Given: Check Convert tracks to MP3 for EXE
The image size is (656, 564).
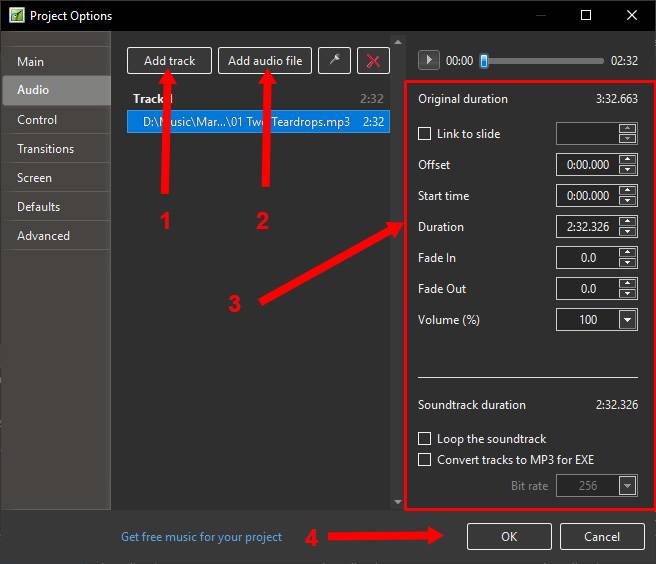Looking at the screenshot, I should pos(424,459).
